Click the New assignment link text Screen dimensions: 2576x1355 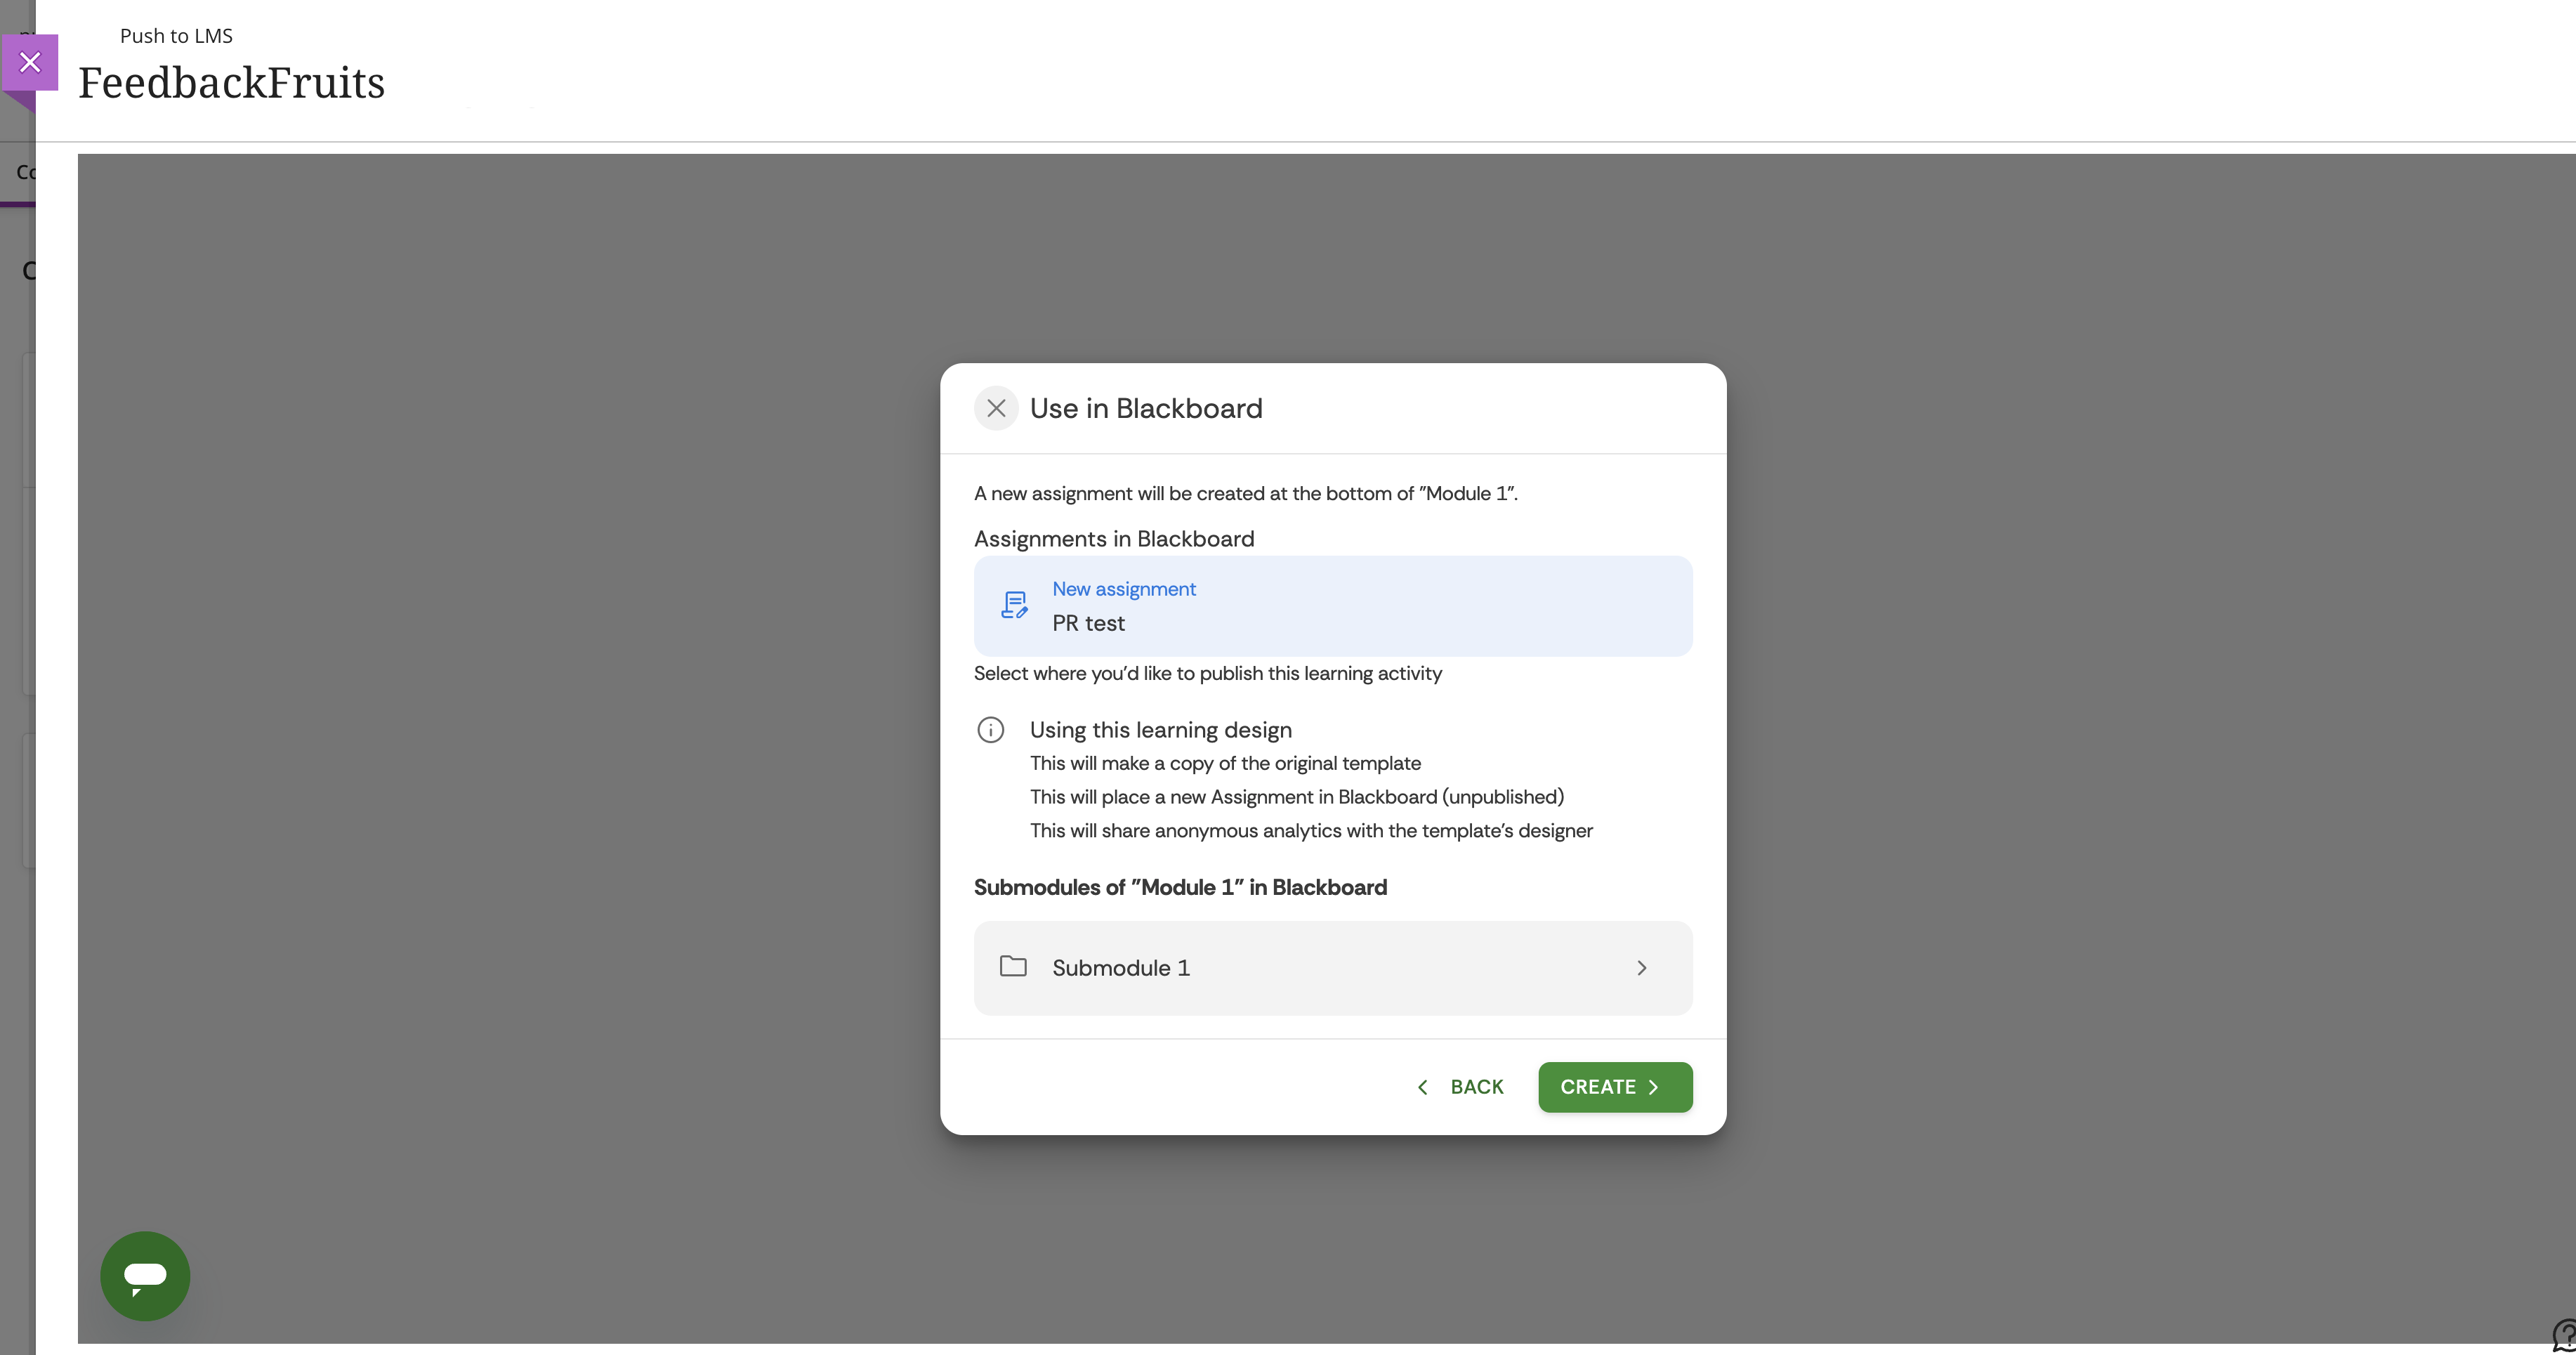pos(1123,589)
